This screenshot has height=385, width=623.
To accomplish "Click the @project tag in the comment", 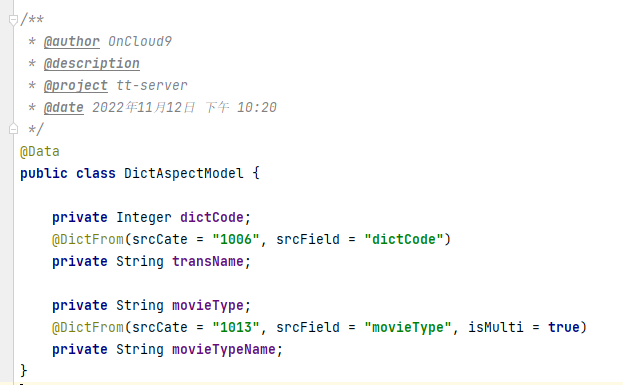I will tap(75, 85).
